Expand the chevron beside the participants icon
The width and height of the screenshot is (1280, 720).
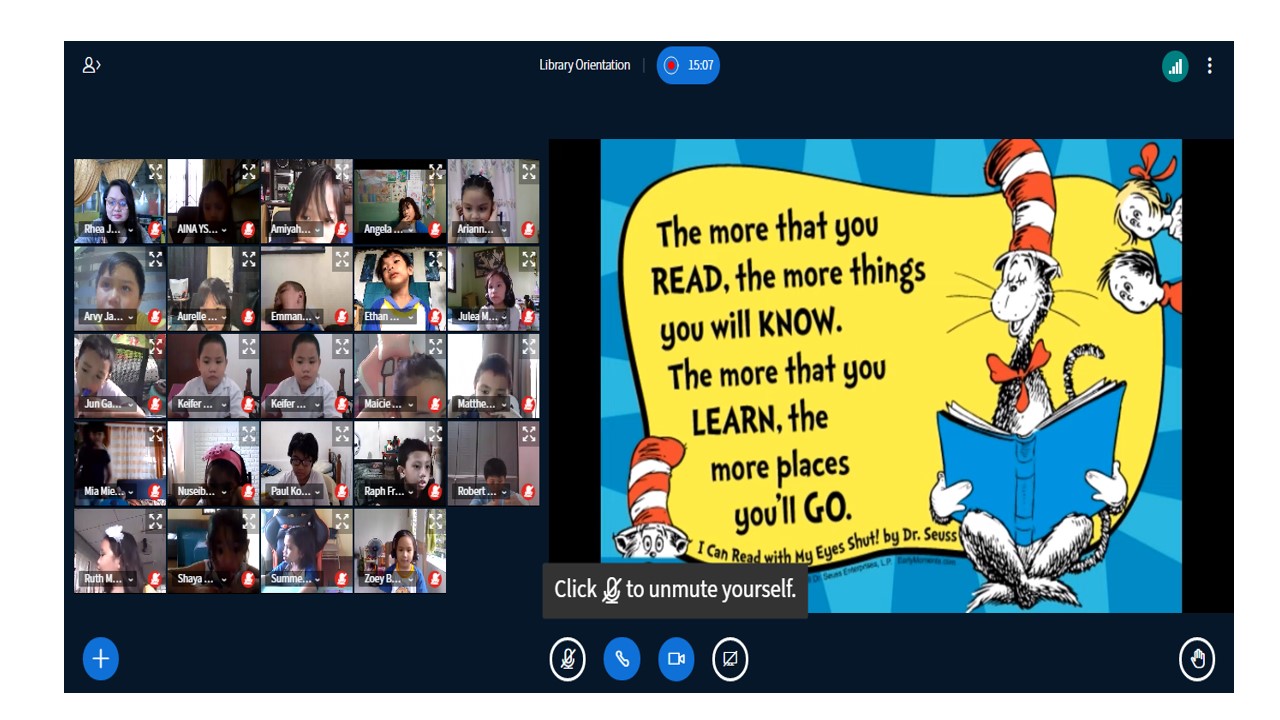(x=101, y=62)
